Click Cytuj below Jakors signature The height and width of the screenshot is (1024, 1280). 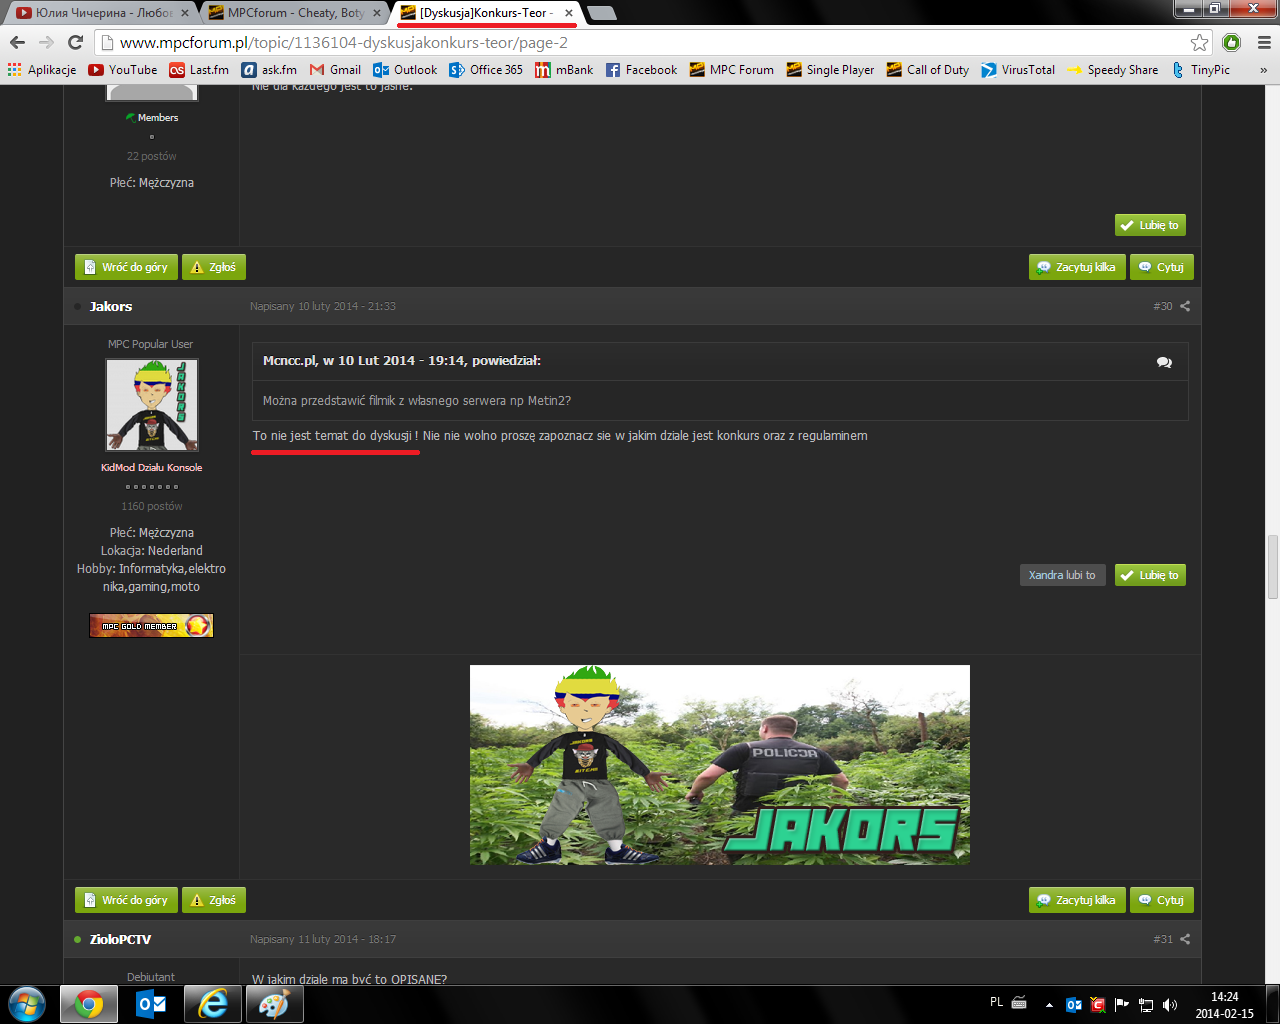(1162, 900)
